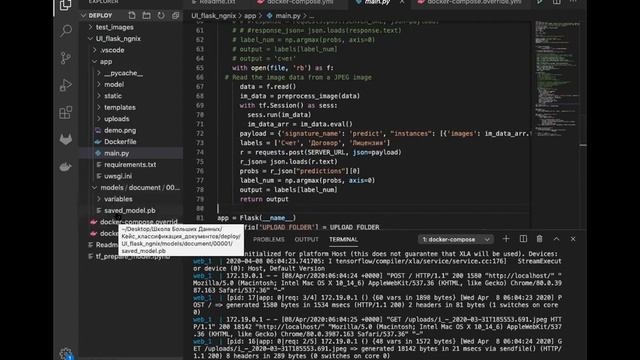
Task: Open the Docker whale view
Action: (x=66, y=167)
